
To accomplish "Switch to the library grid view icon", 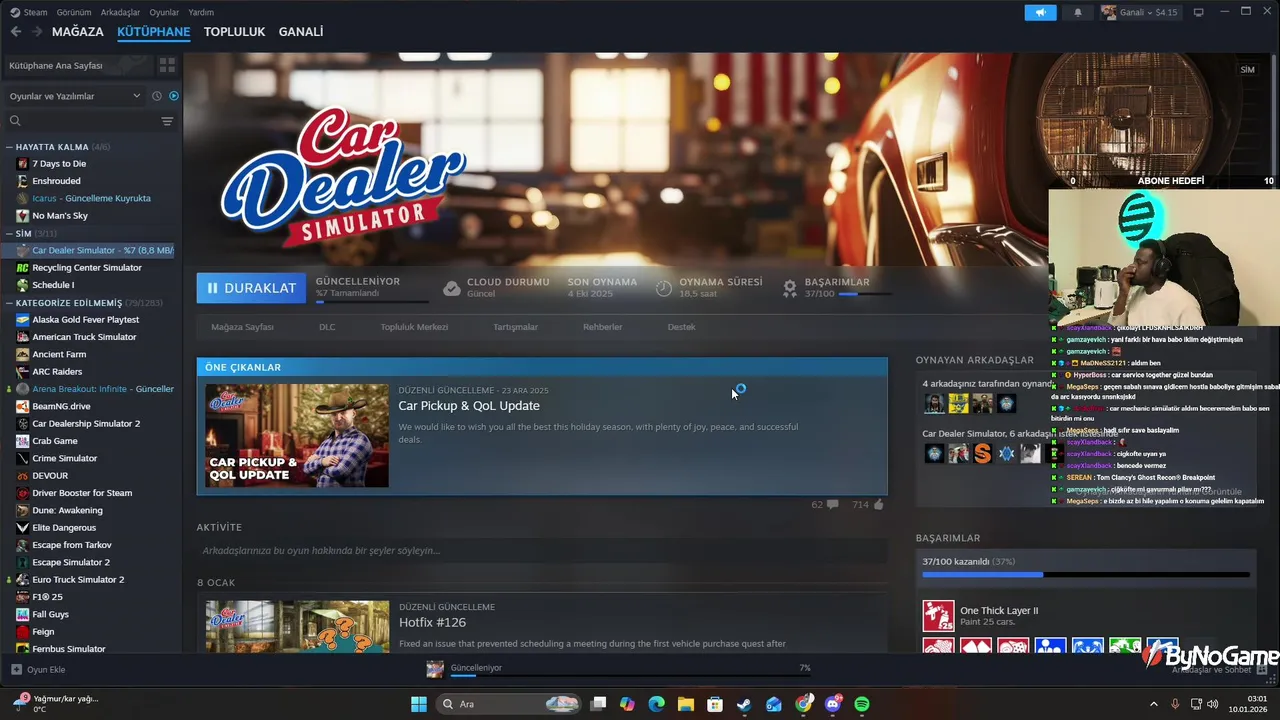I will pos(167,65).
